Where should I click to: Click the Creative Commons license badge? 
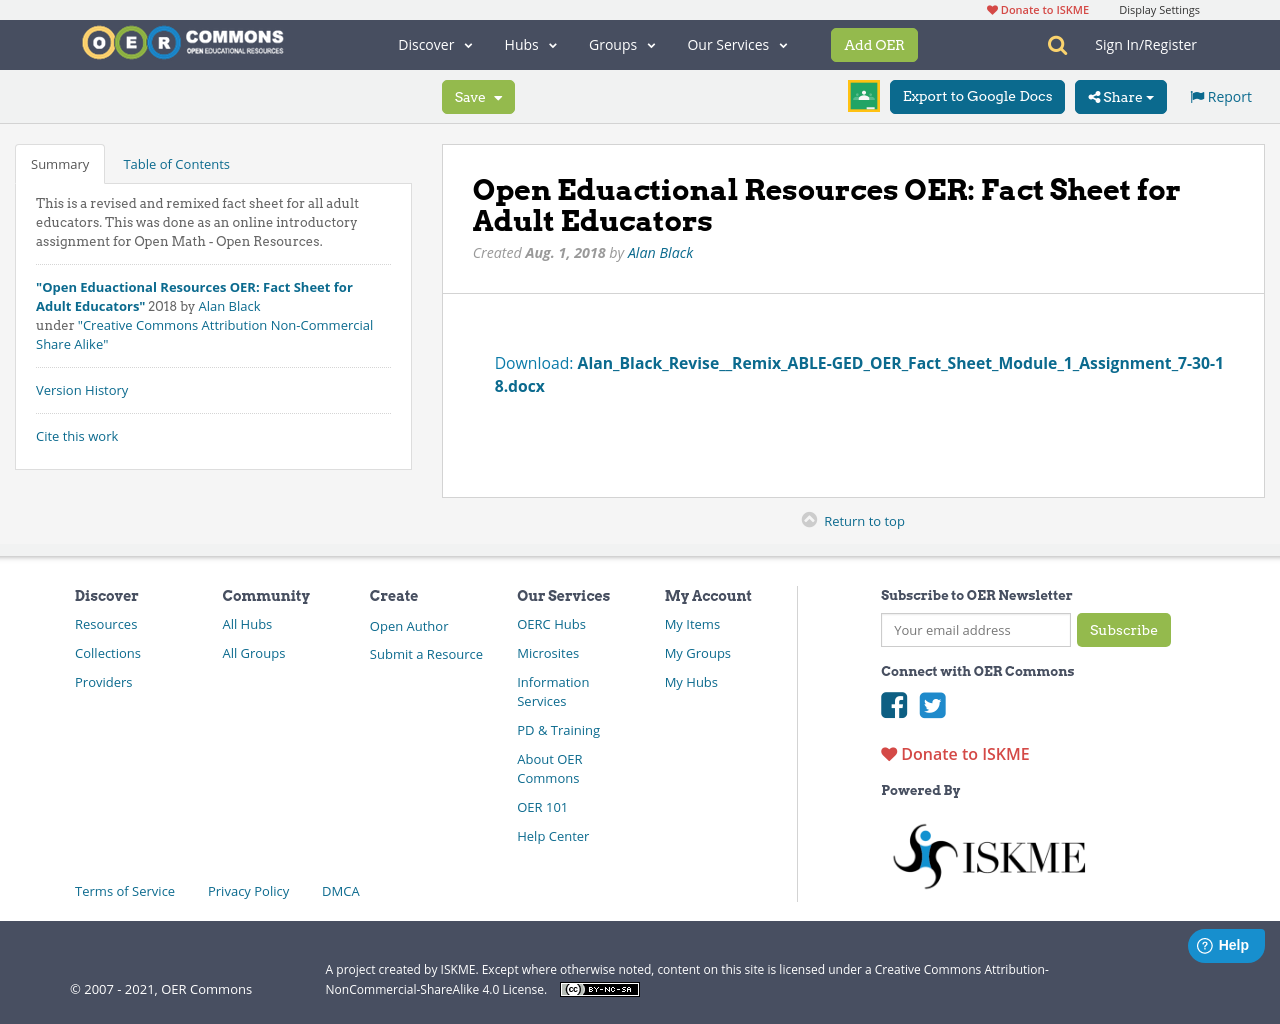[599, 988]
